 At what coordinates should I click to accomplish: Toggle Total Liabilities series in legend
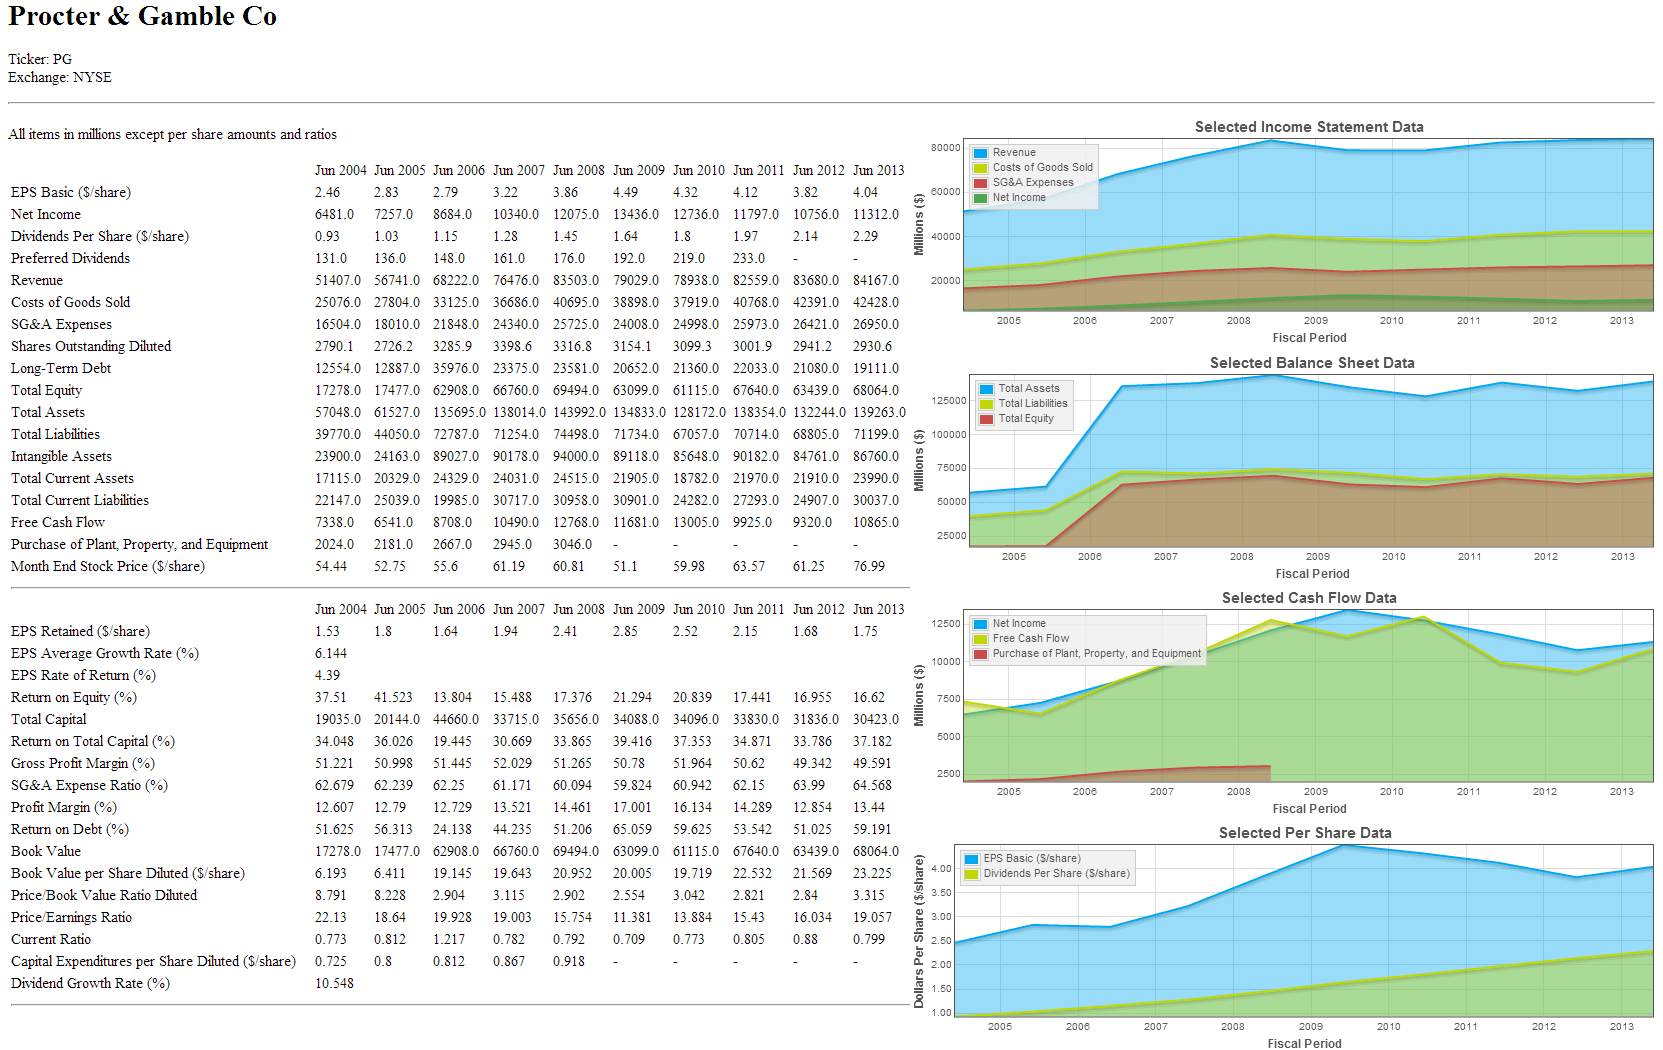(1032, 404)
